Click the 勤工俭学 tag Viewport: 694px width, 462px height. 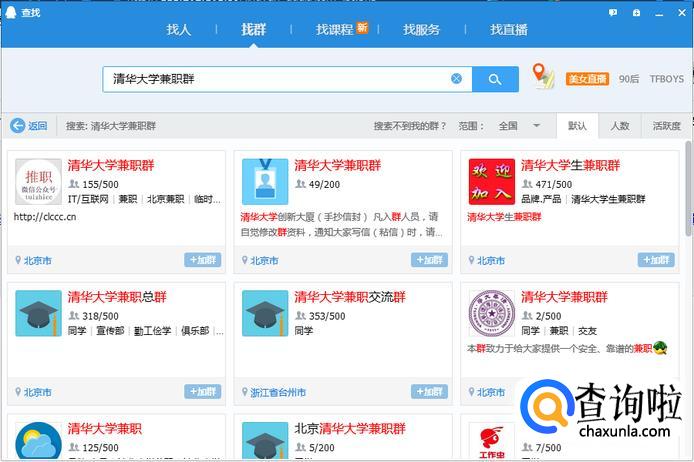152,331
